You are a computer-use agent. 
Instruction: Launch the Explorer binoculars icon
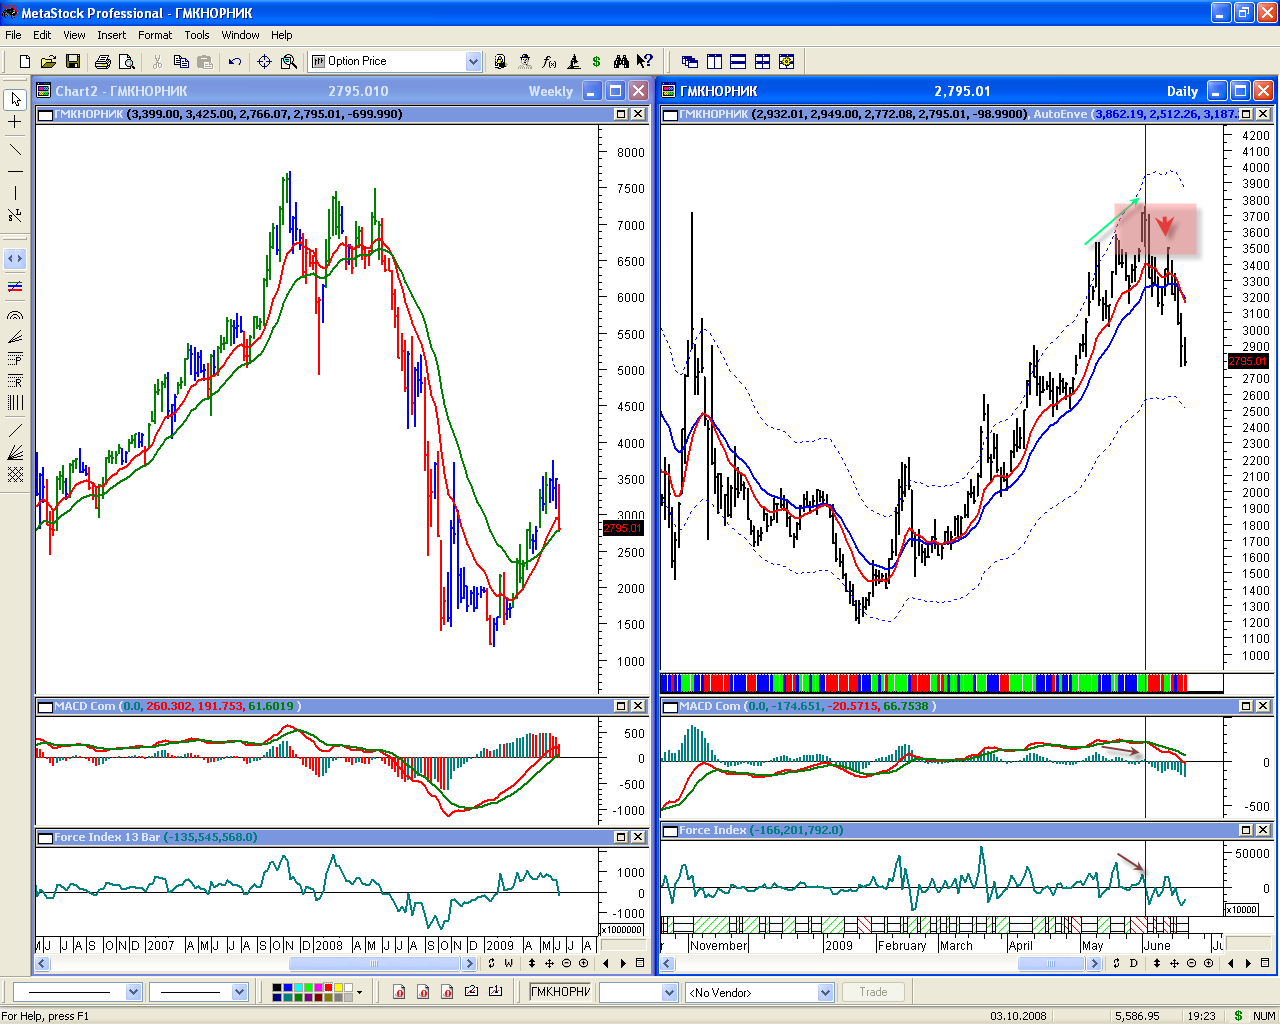click(621, 61)
